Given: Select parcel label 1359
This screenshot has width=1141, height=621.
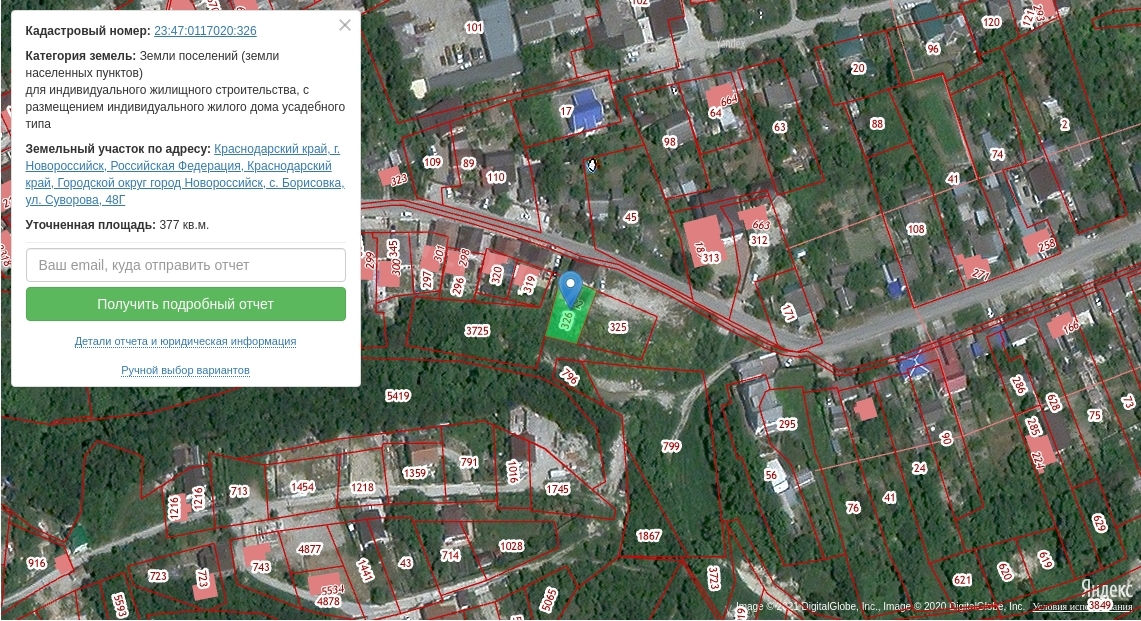Looking at the screenshot, I should (x=414, y=473).
